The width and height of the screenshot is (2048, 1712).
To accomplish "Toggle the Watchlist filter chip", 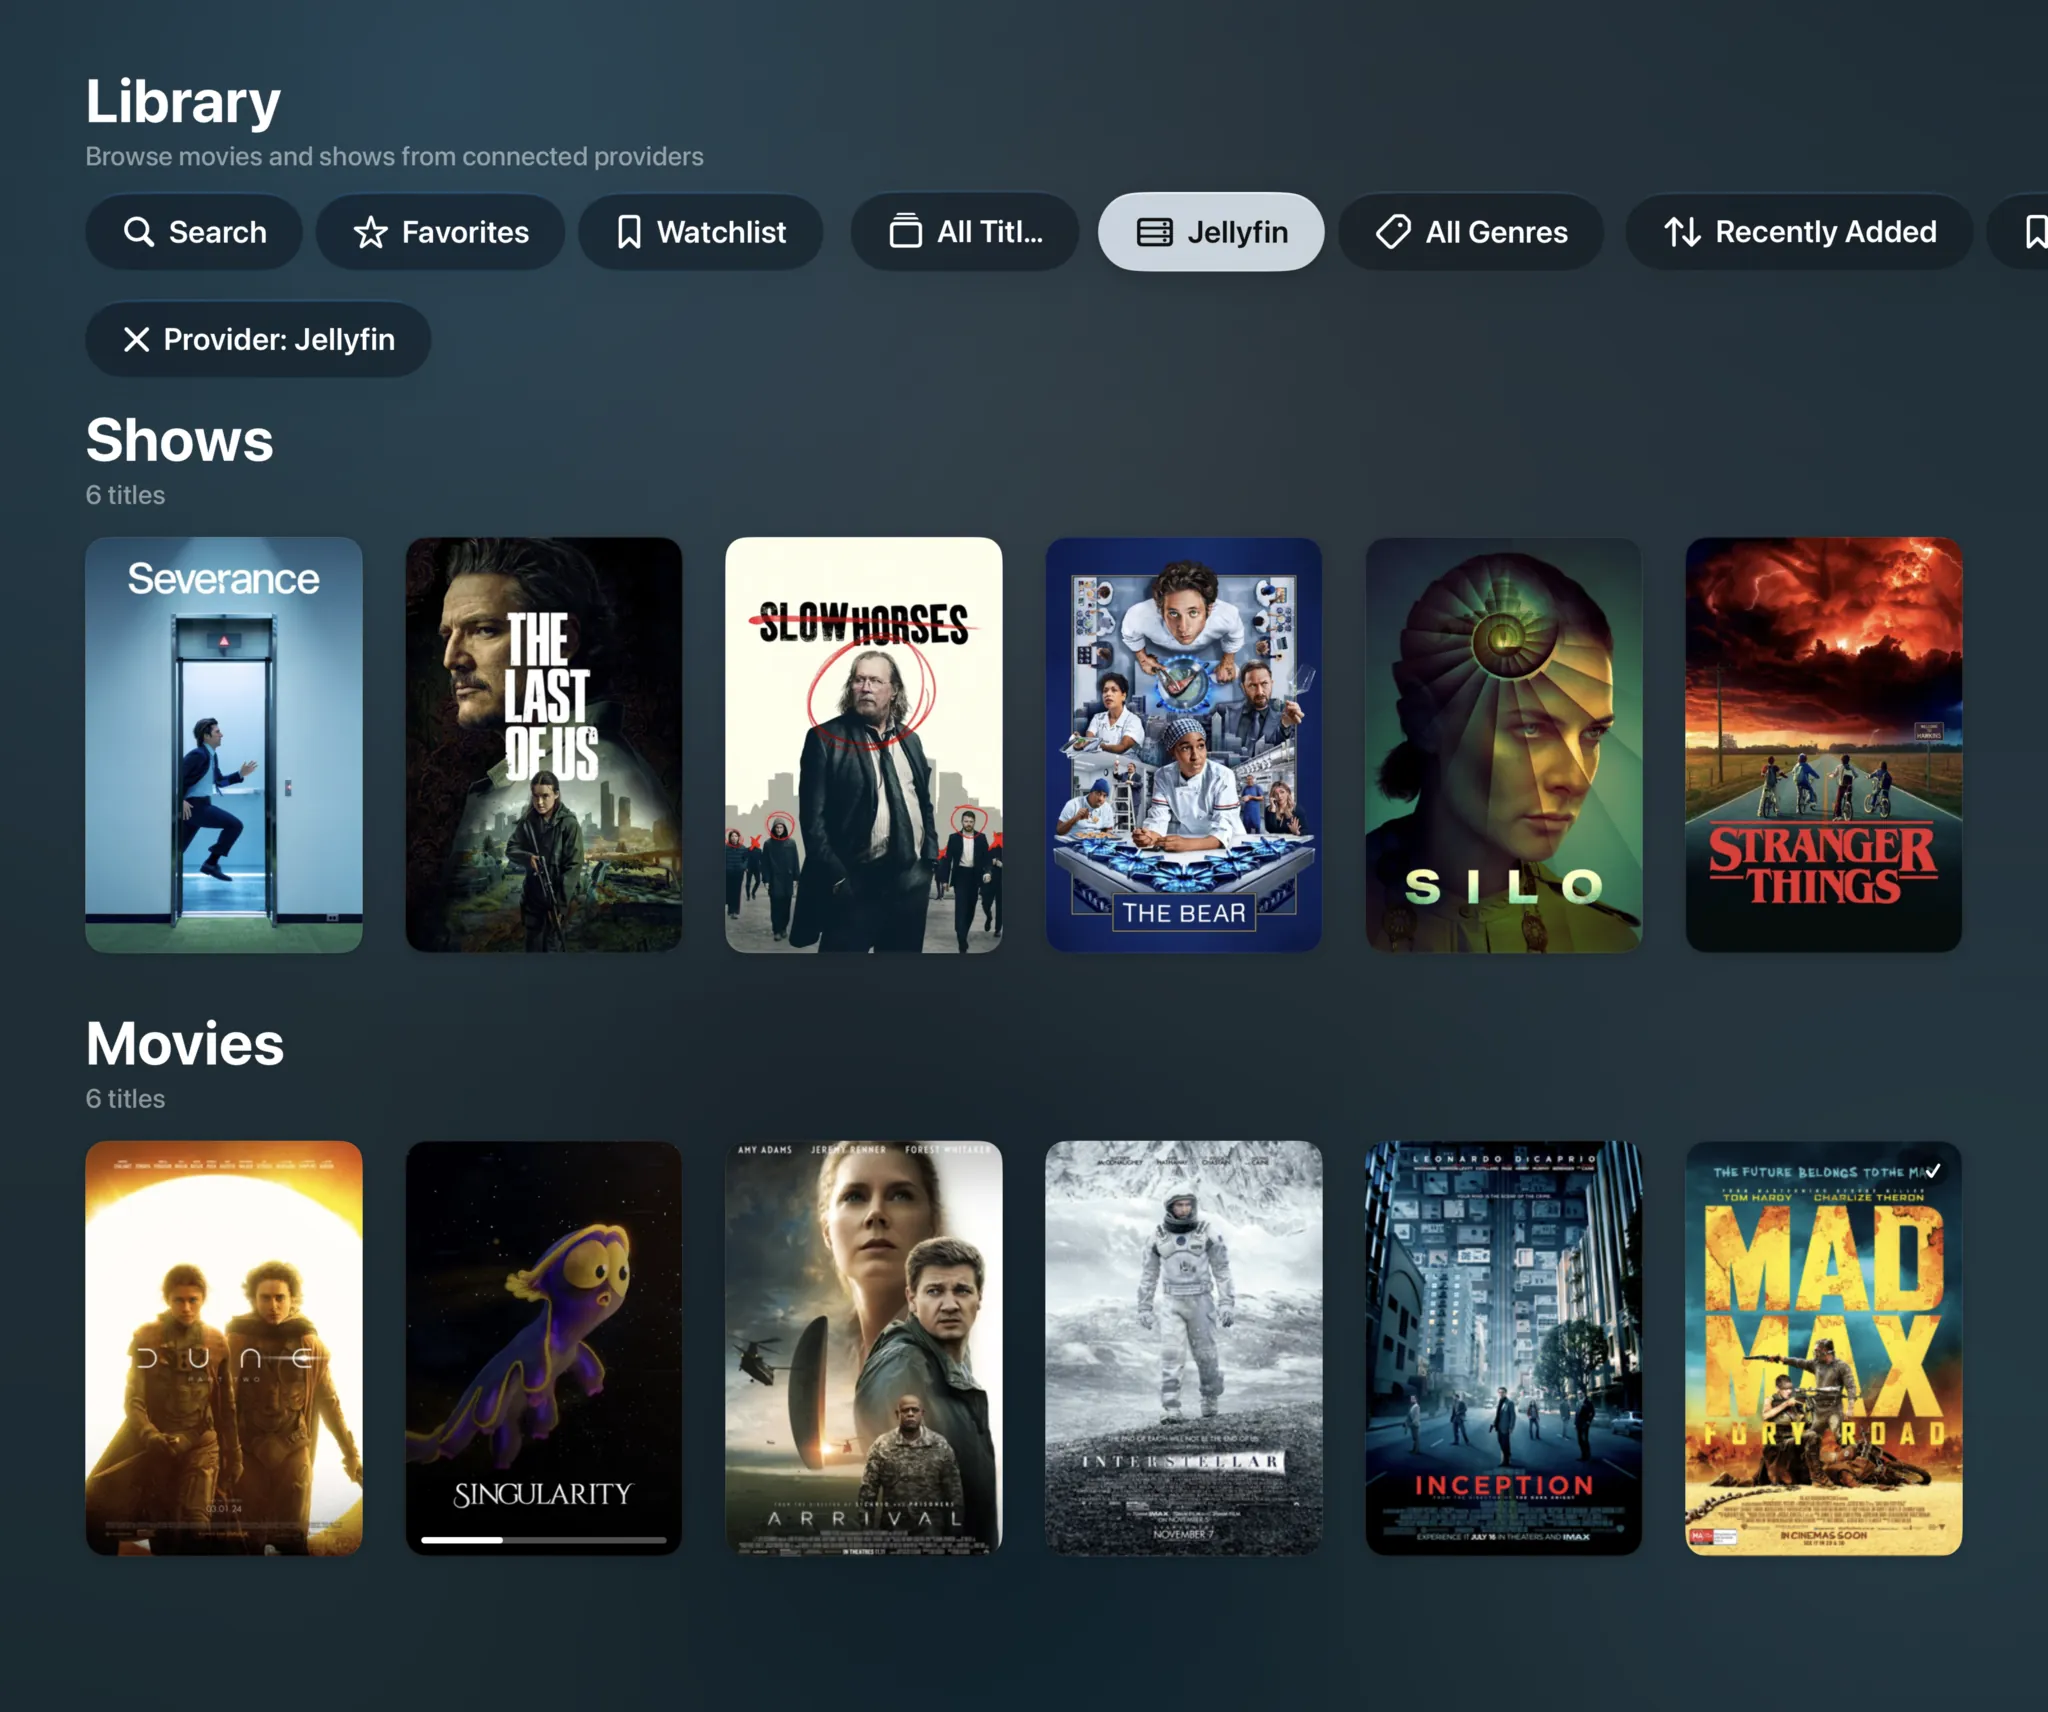I will point(701,232).
